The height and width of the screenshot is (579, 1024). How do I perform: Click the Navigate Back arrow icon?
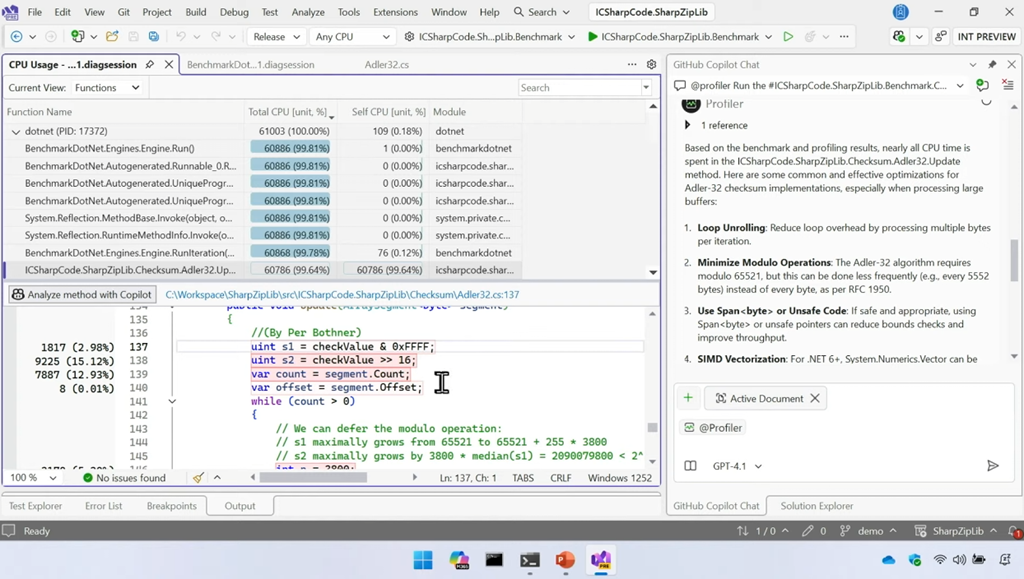coord(17,37)
